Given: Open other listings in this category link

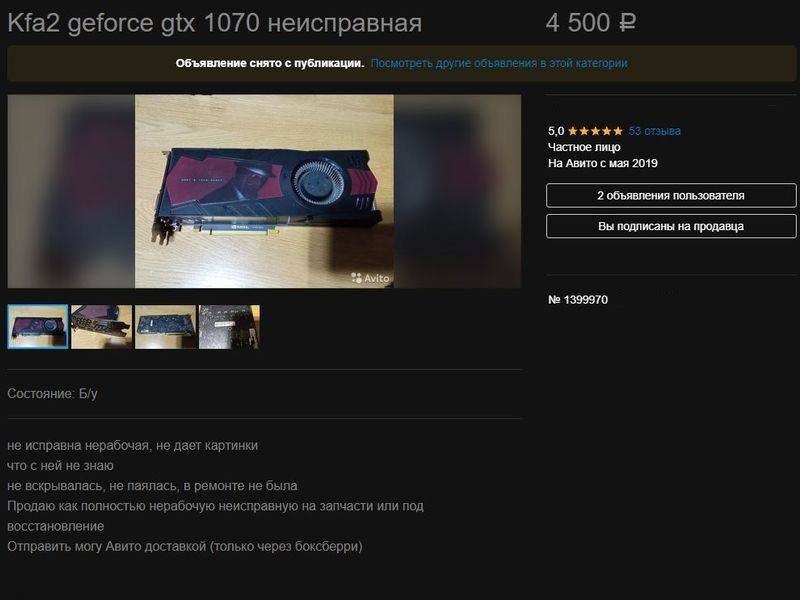Looking at the screenshot, I should (x=499, y=63).
